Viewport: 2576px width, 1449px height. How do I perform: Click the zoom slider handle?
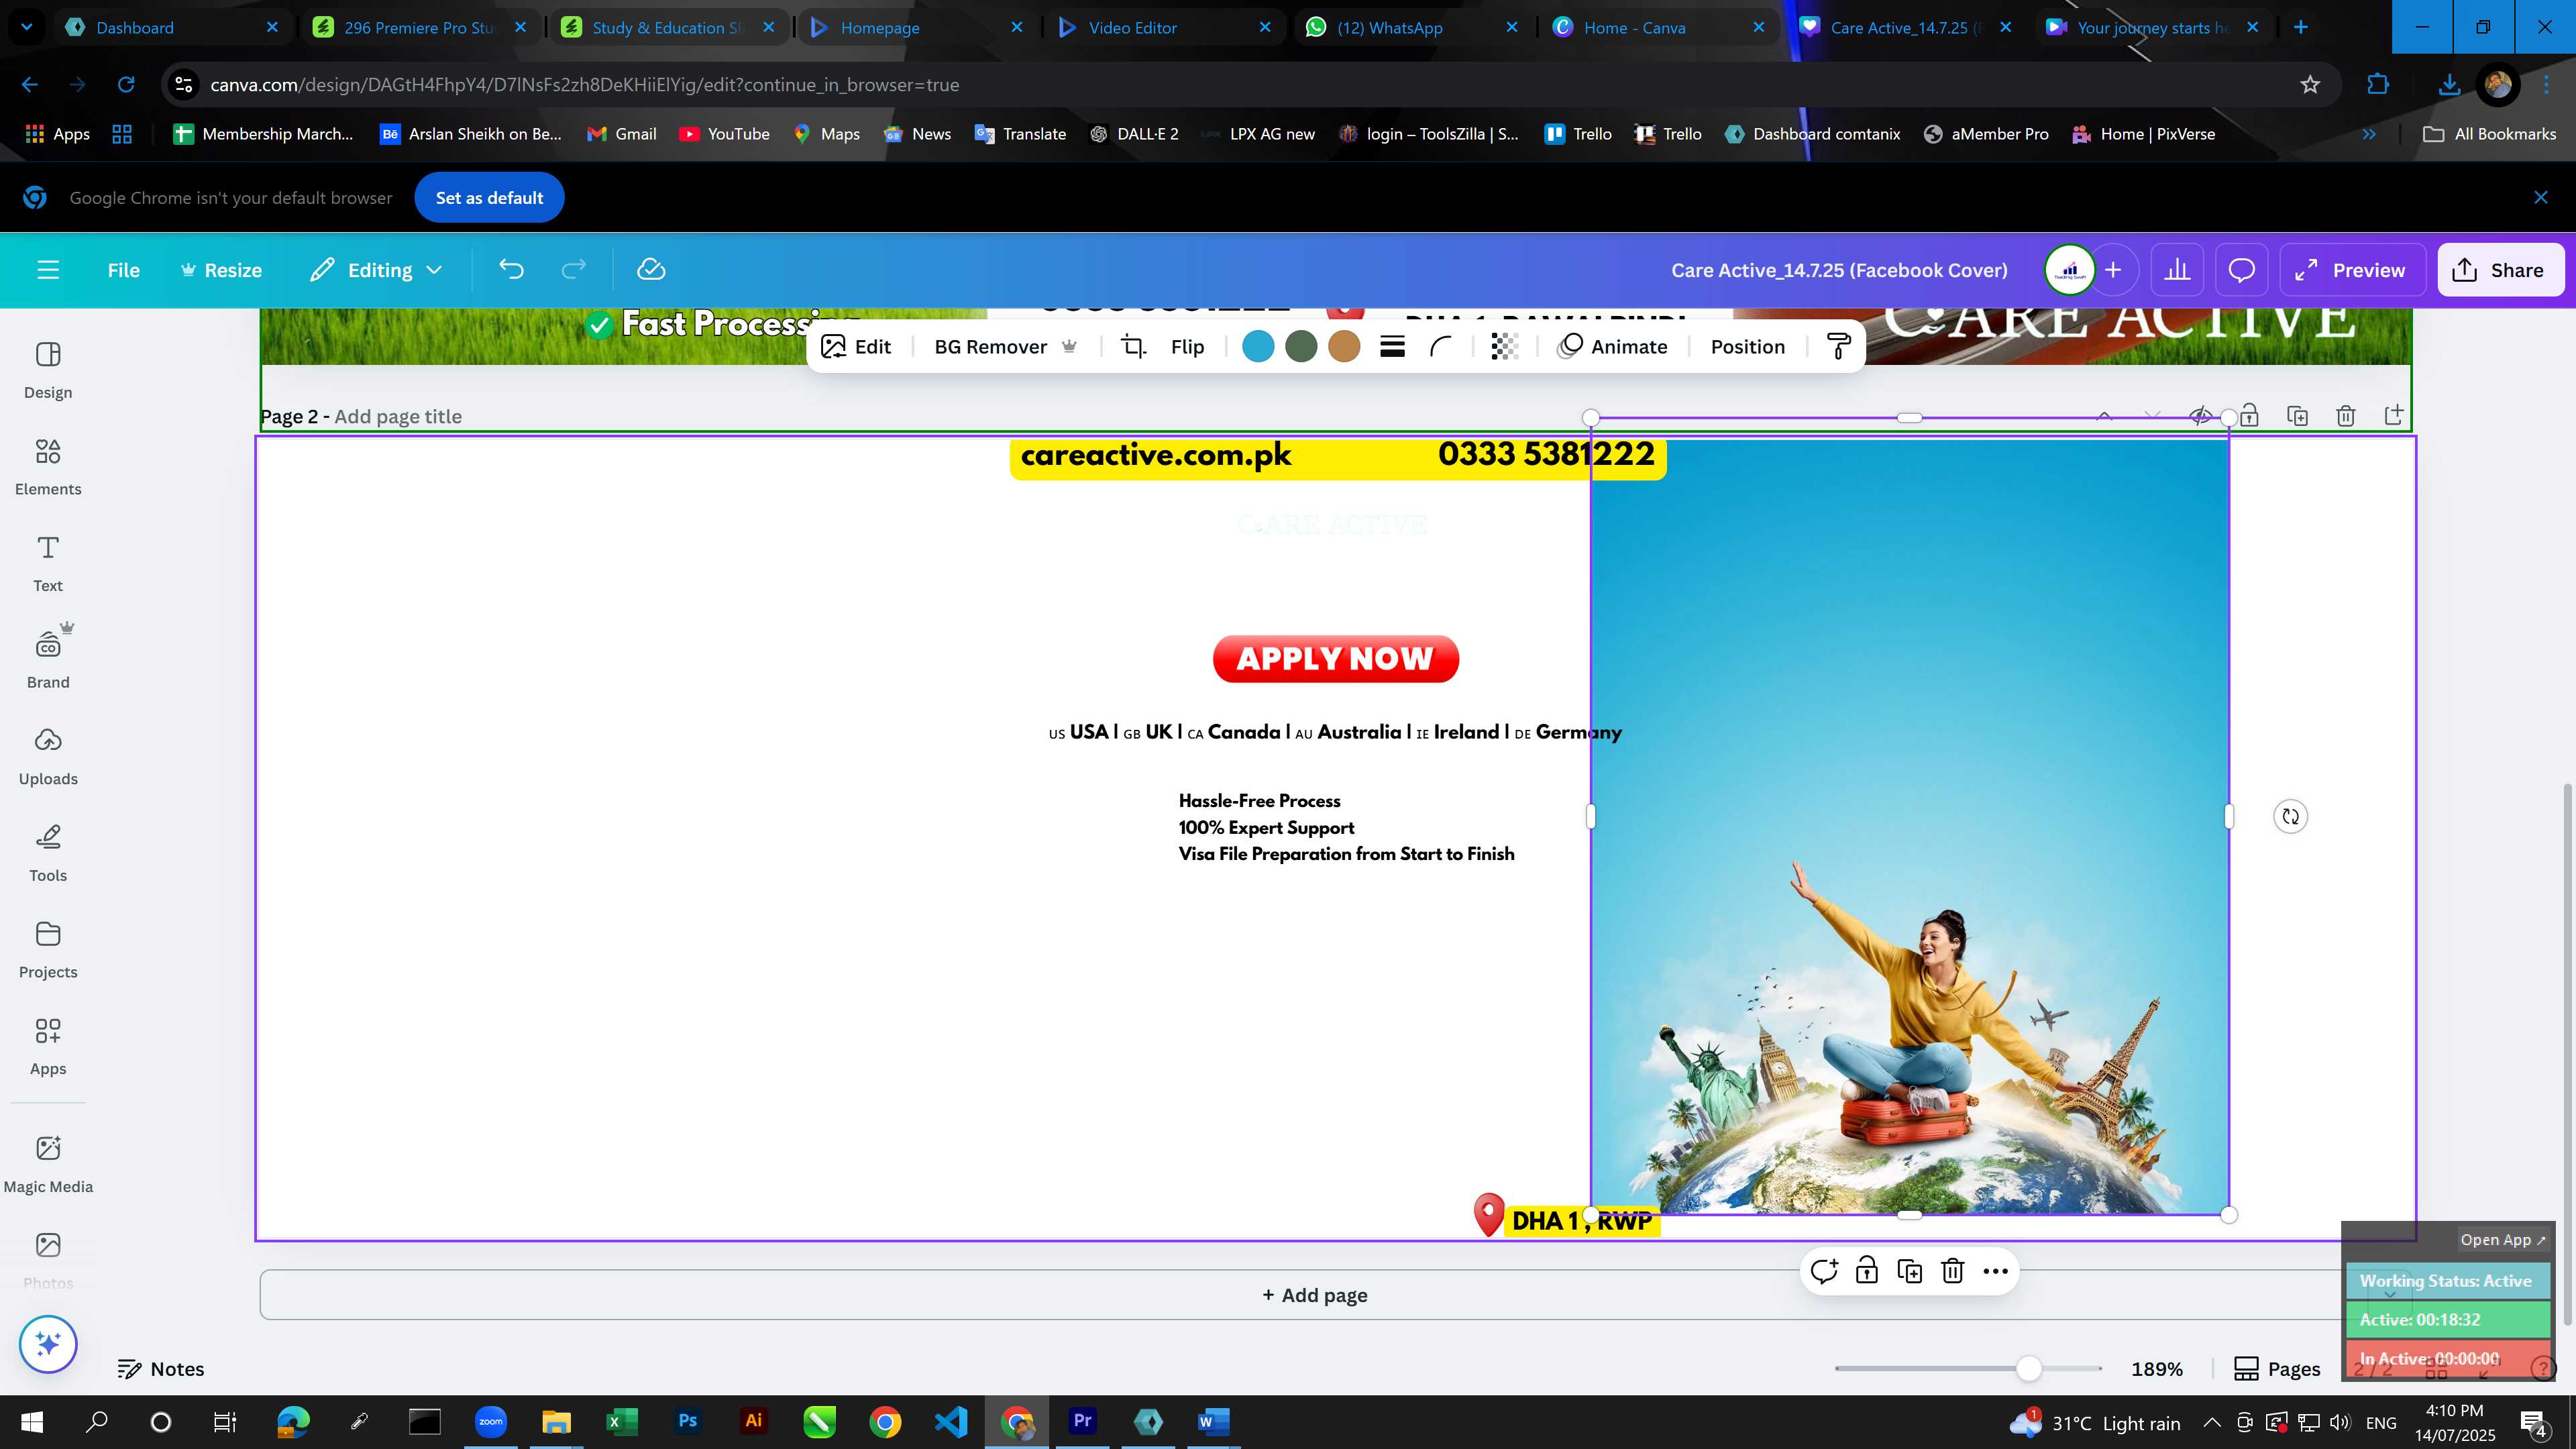[2028, 1368]
